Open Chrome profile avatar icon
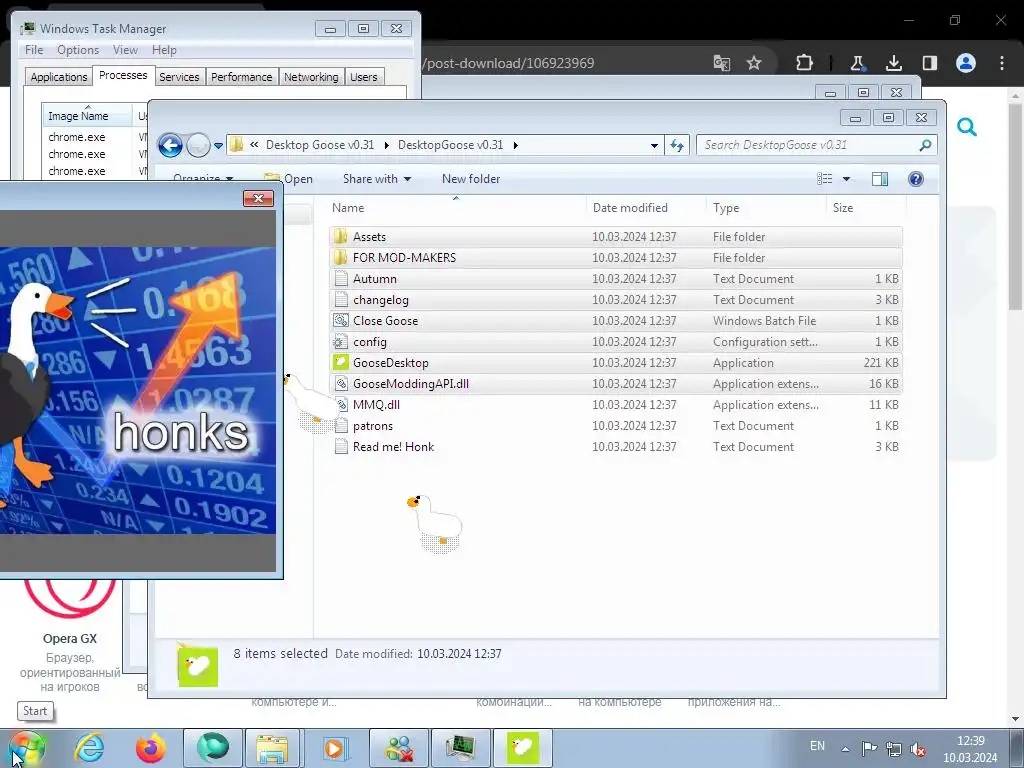1024x768 pixels. pos(966,63)
